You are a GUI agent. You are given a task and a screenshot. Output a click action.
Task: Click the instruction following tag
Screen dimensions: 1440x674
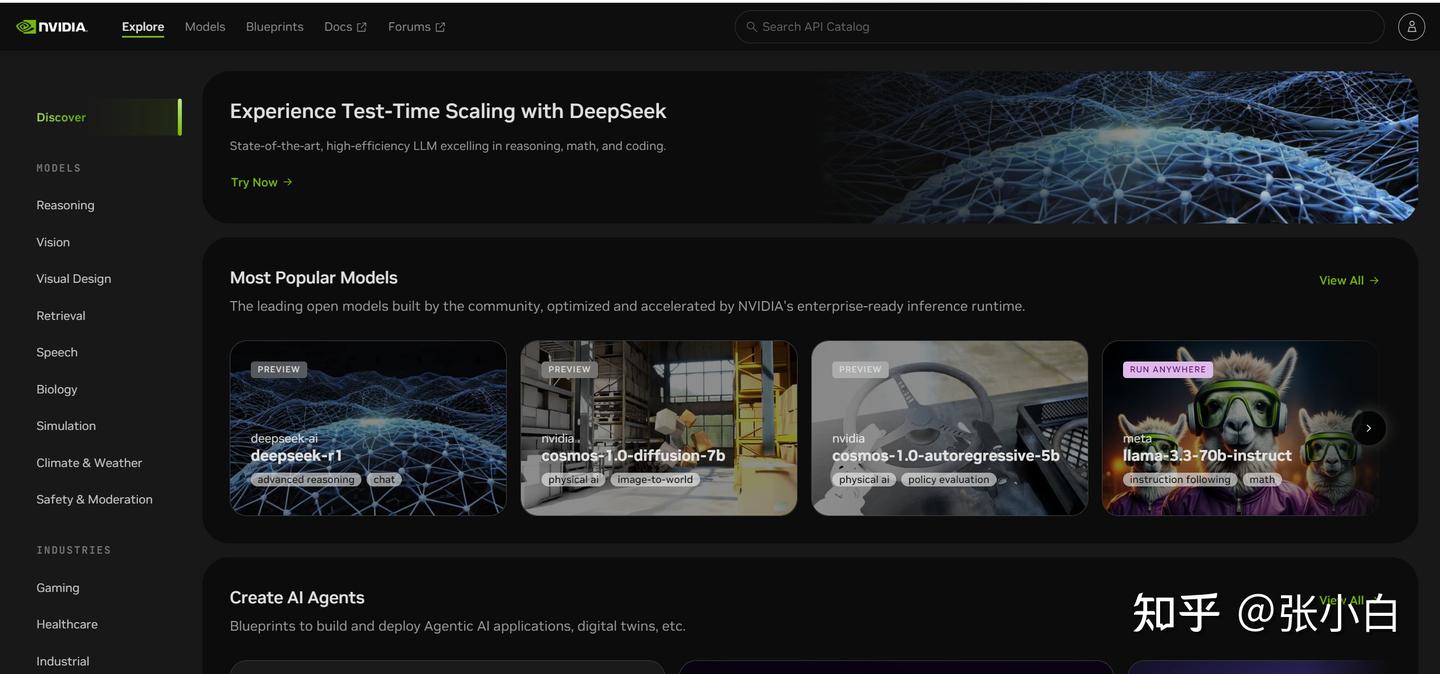pos(1180,480)
